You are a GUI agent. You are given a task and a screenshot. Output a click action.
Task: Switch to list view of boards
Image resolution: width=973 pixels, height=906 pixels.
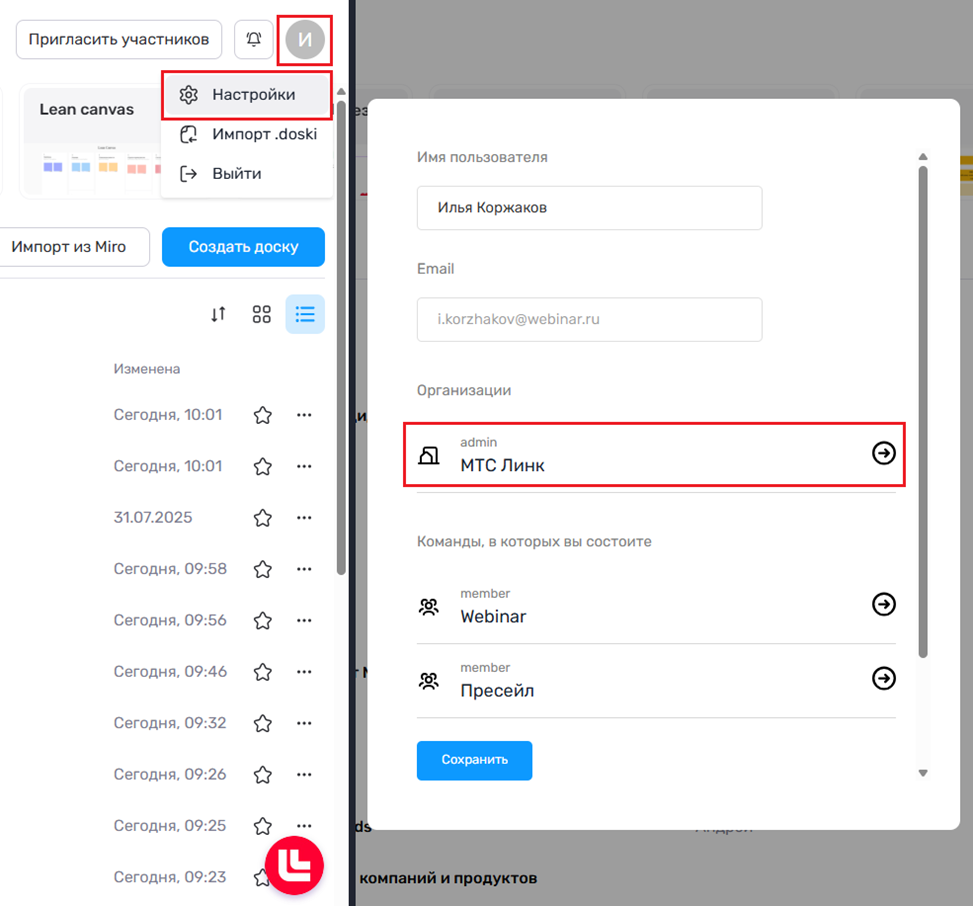(305, 314)
